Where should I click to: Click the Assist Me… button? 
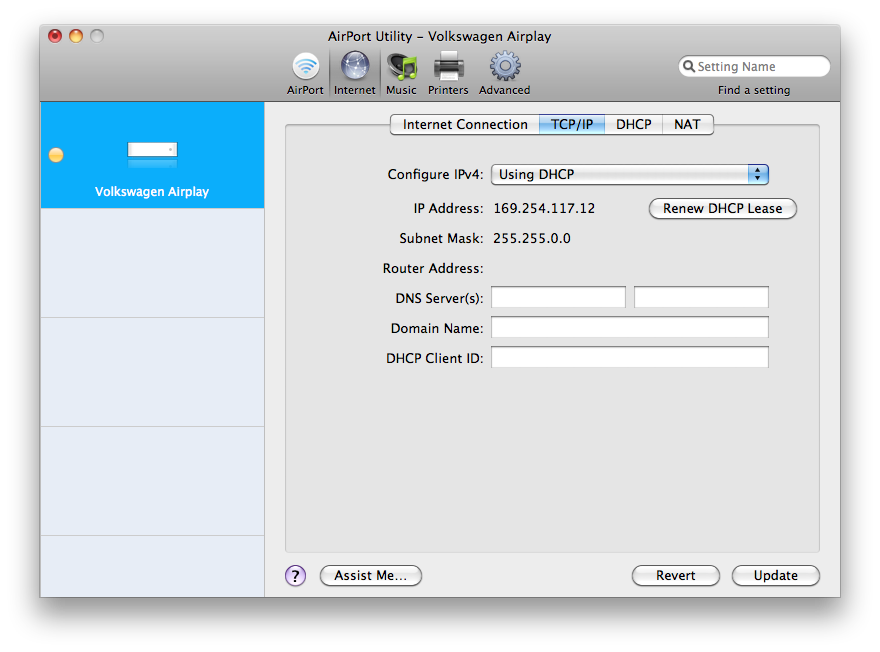[370, 575]
